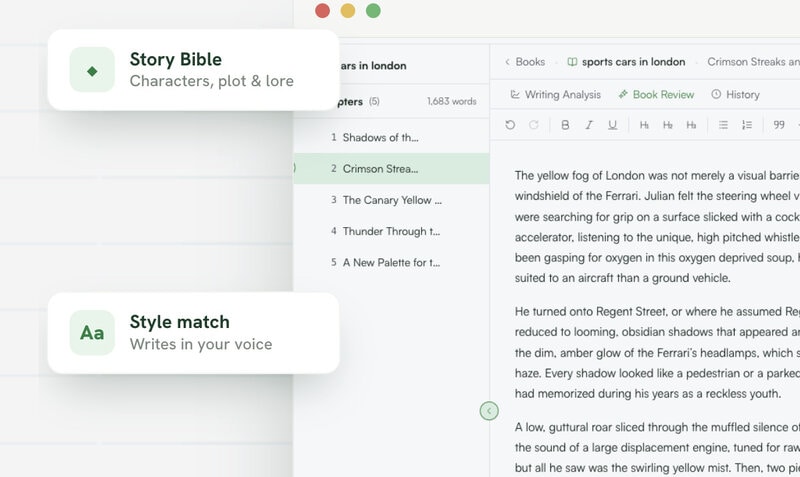Apply Heading 3 style
800x477 pixels.
(x=691, y=125)
